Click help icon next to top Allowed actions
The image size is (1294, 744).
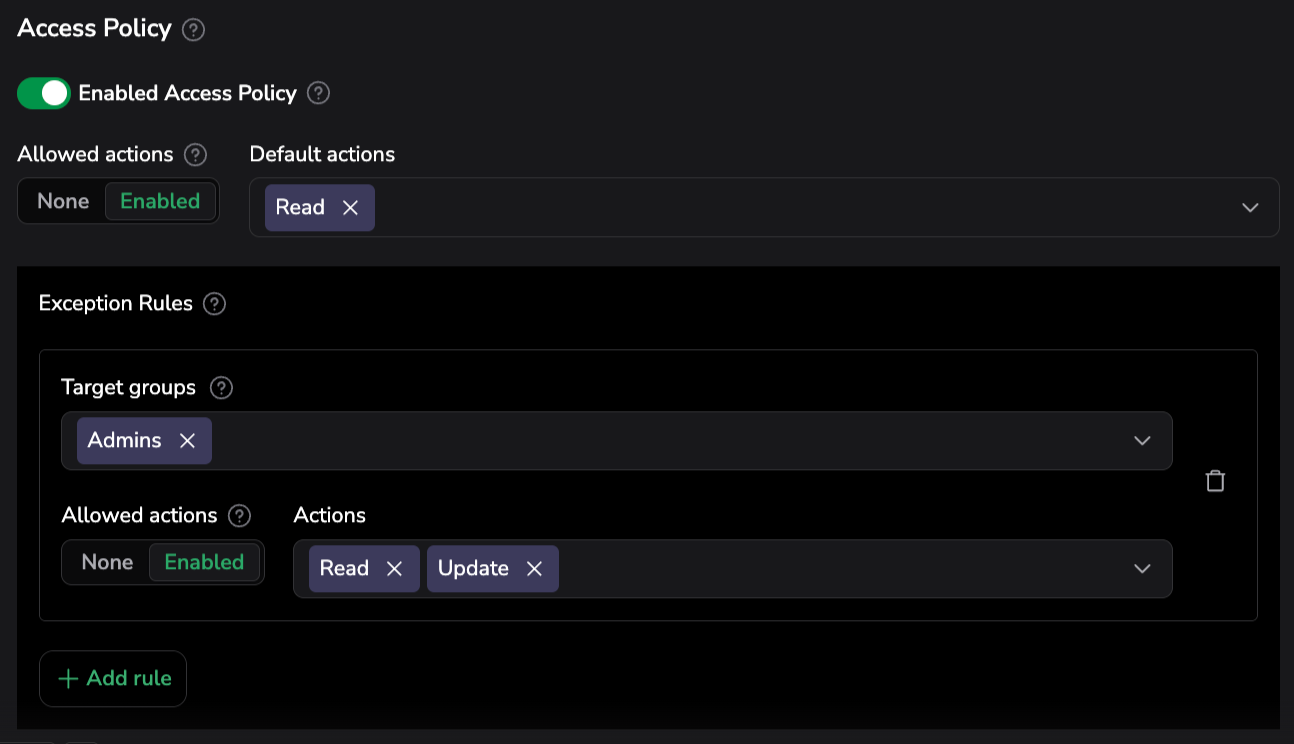coord(196,155)
